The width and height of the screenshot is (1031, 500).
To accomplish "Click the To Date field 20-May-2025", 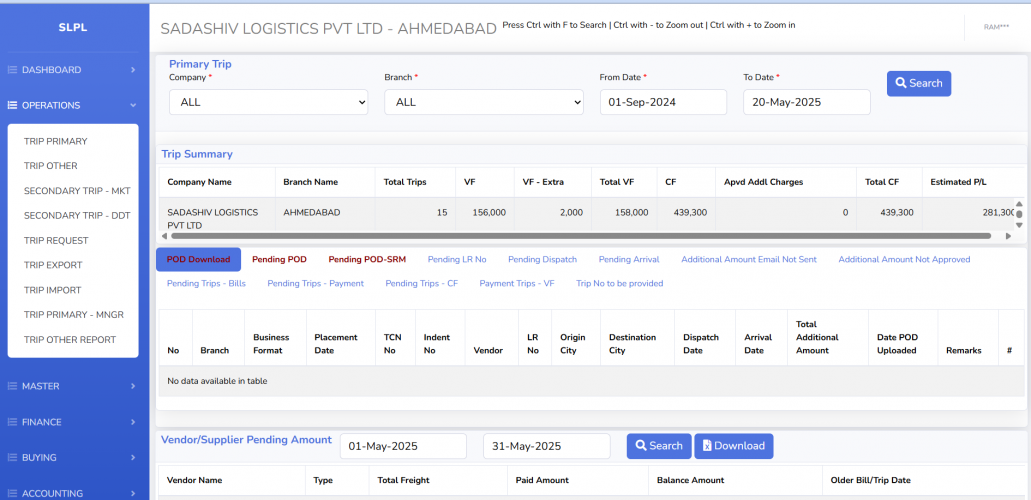I will click(x=807, y=102).
